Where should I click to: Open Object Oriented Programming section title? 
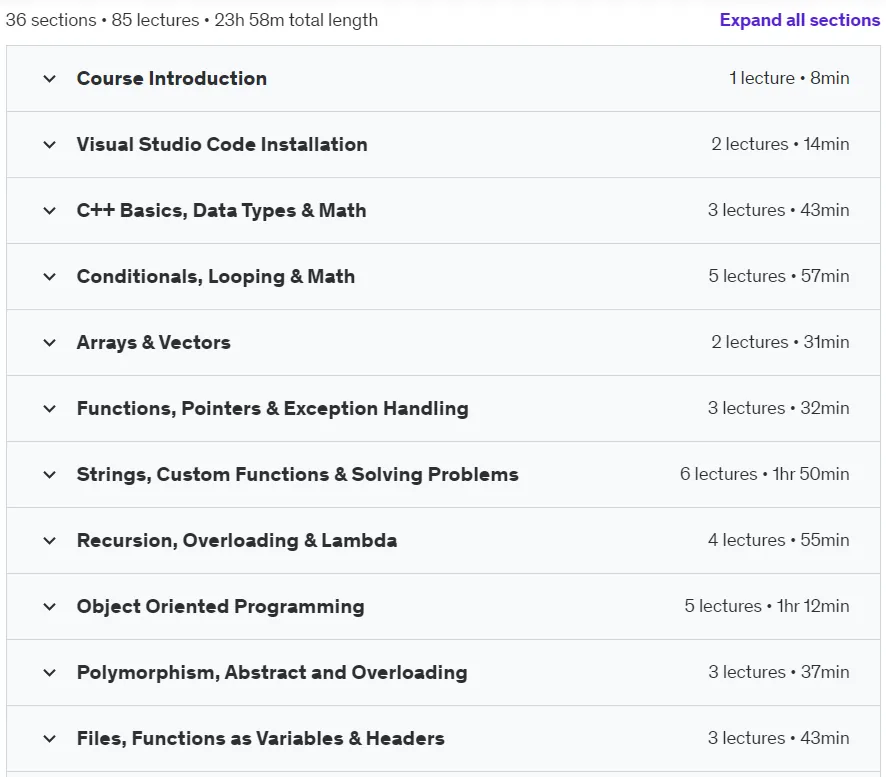click(x=220, y=607)
